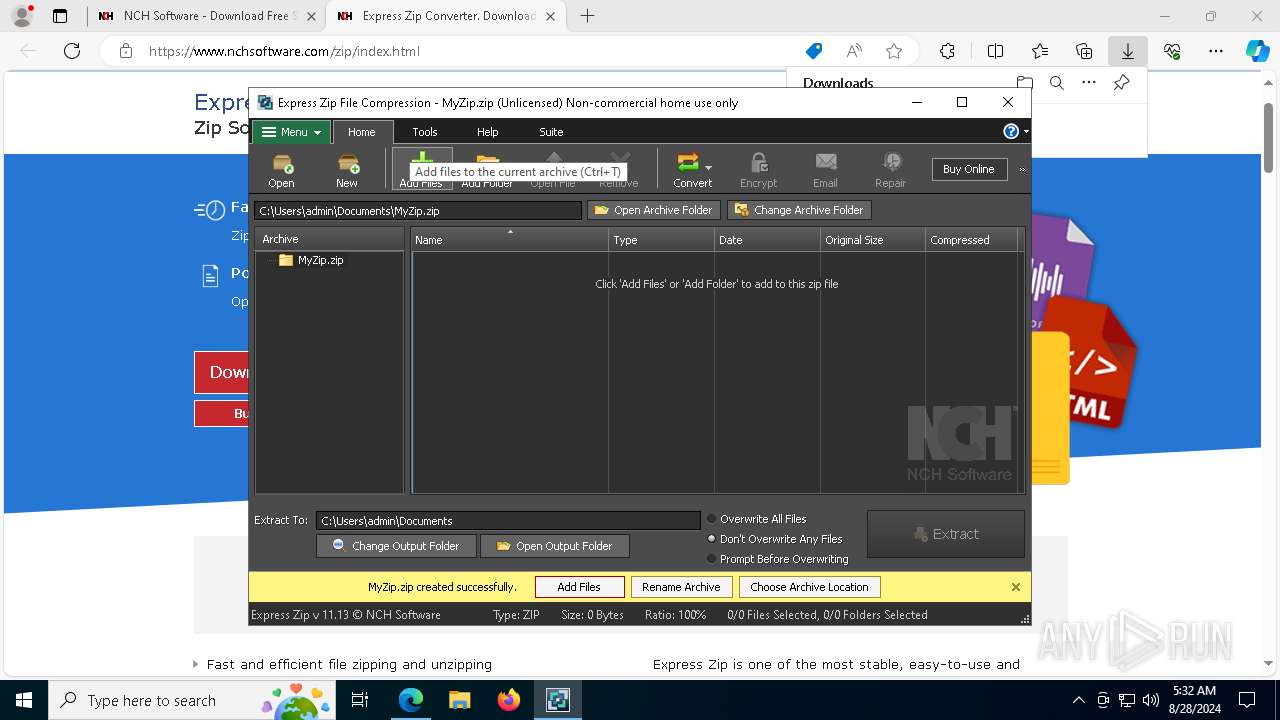Click the Windows search box
The image size is (1280, 720).
[x=190, y=700]
